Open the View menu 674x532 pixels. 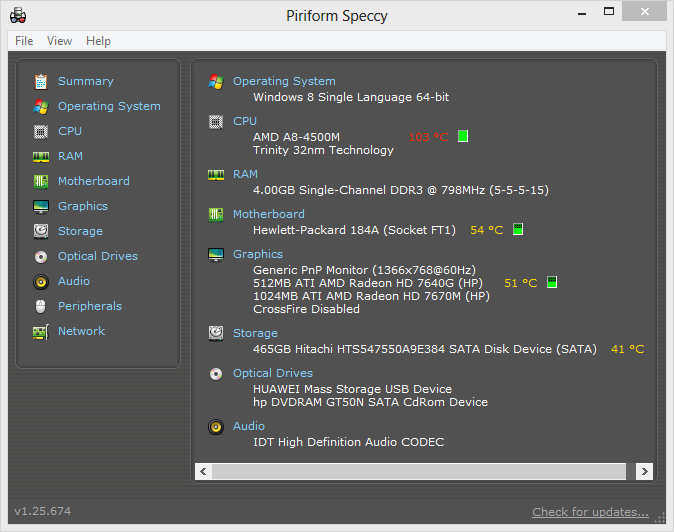point(59,41)
